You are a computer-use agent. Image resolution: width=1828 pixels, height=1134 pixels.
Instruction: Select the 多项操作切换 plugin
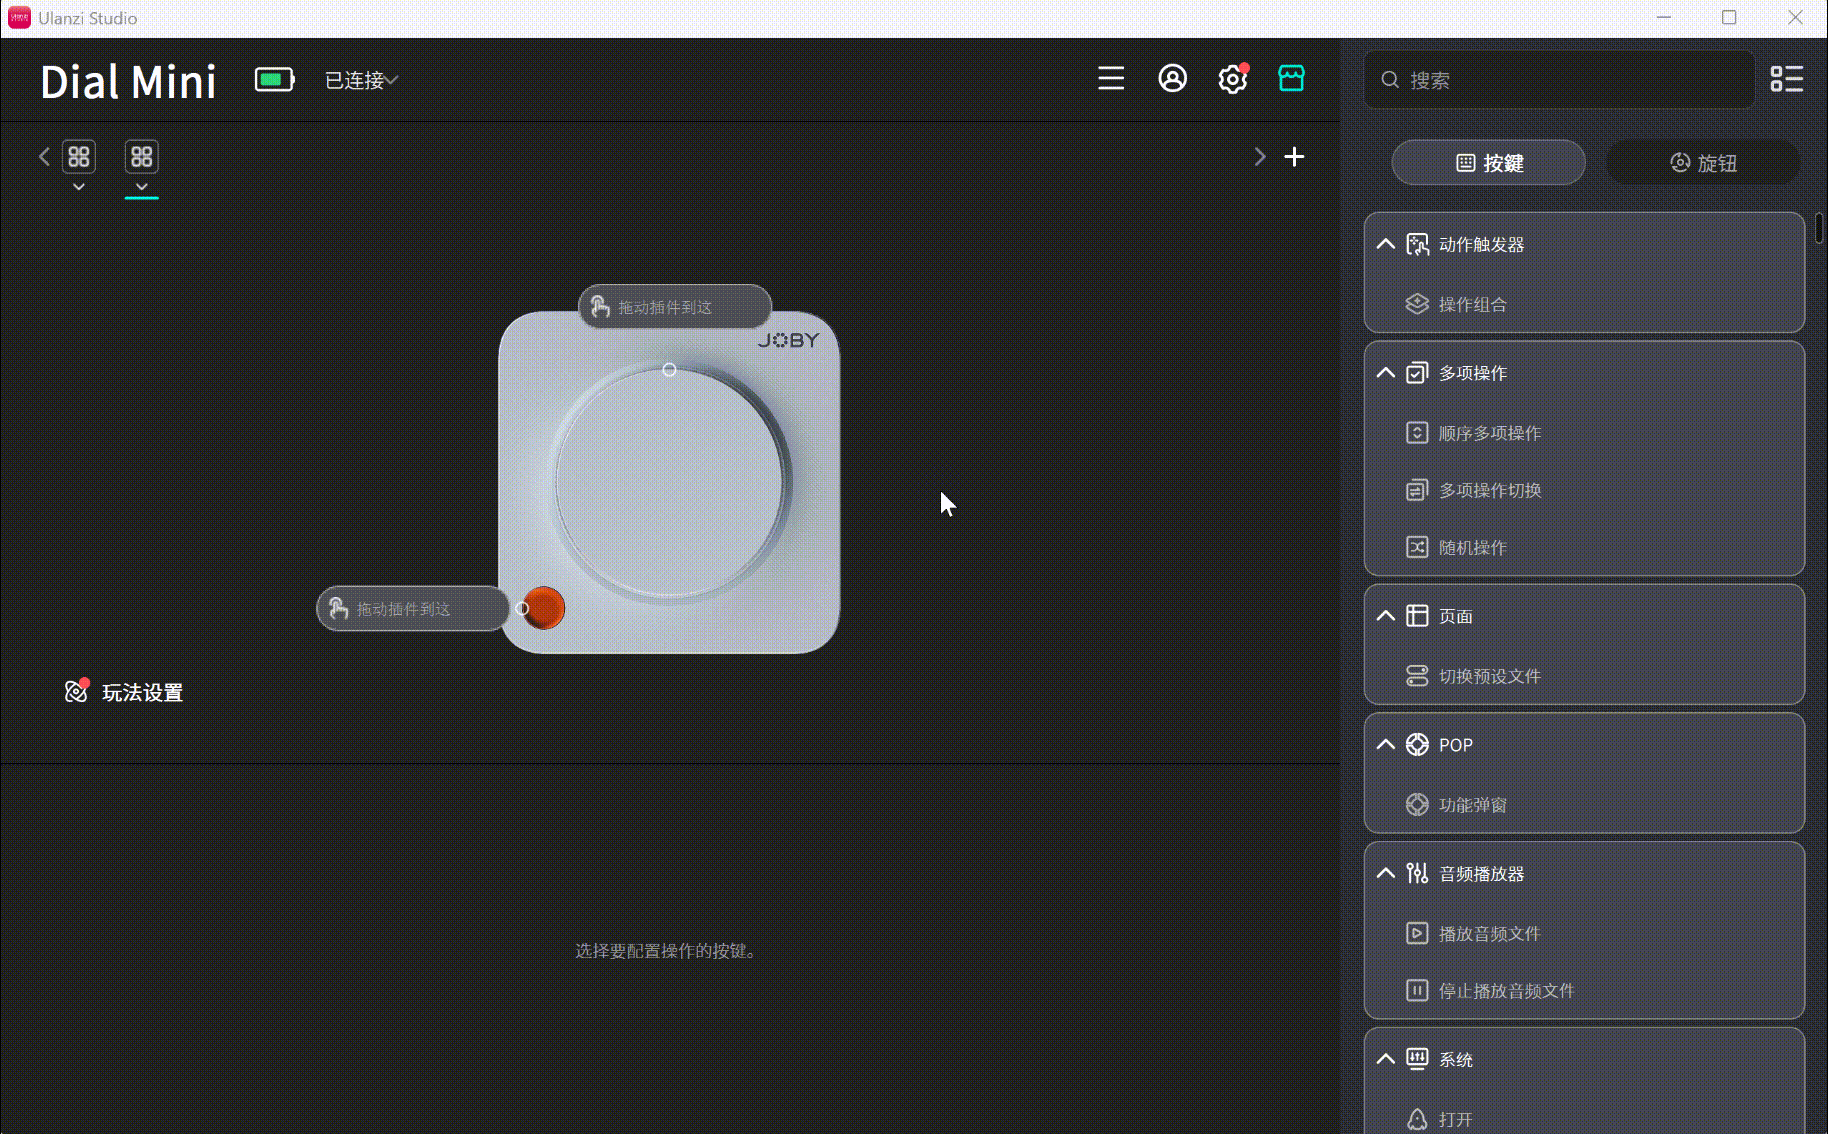(x=1584, y=490)
